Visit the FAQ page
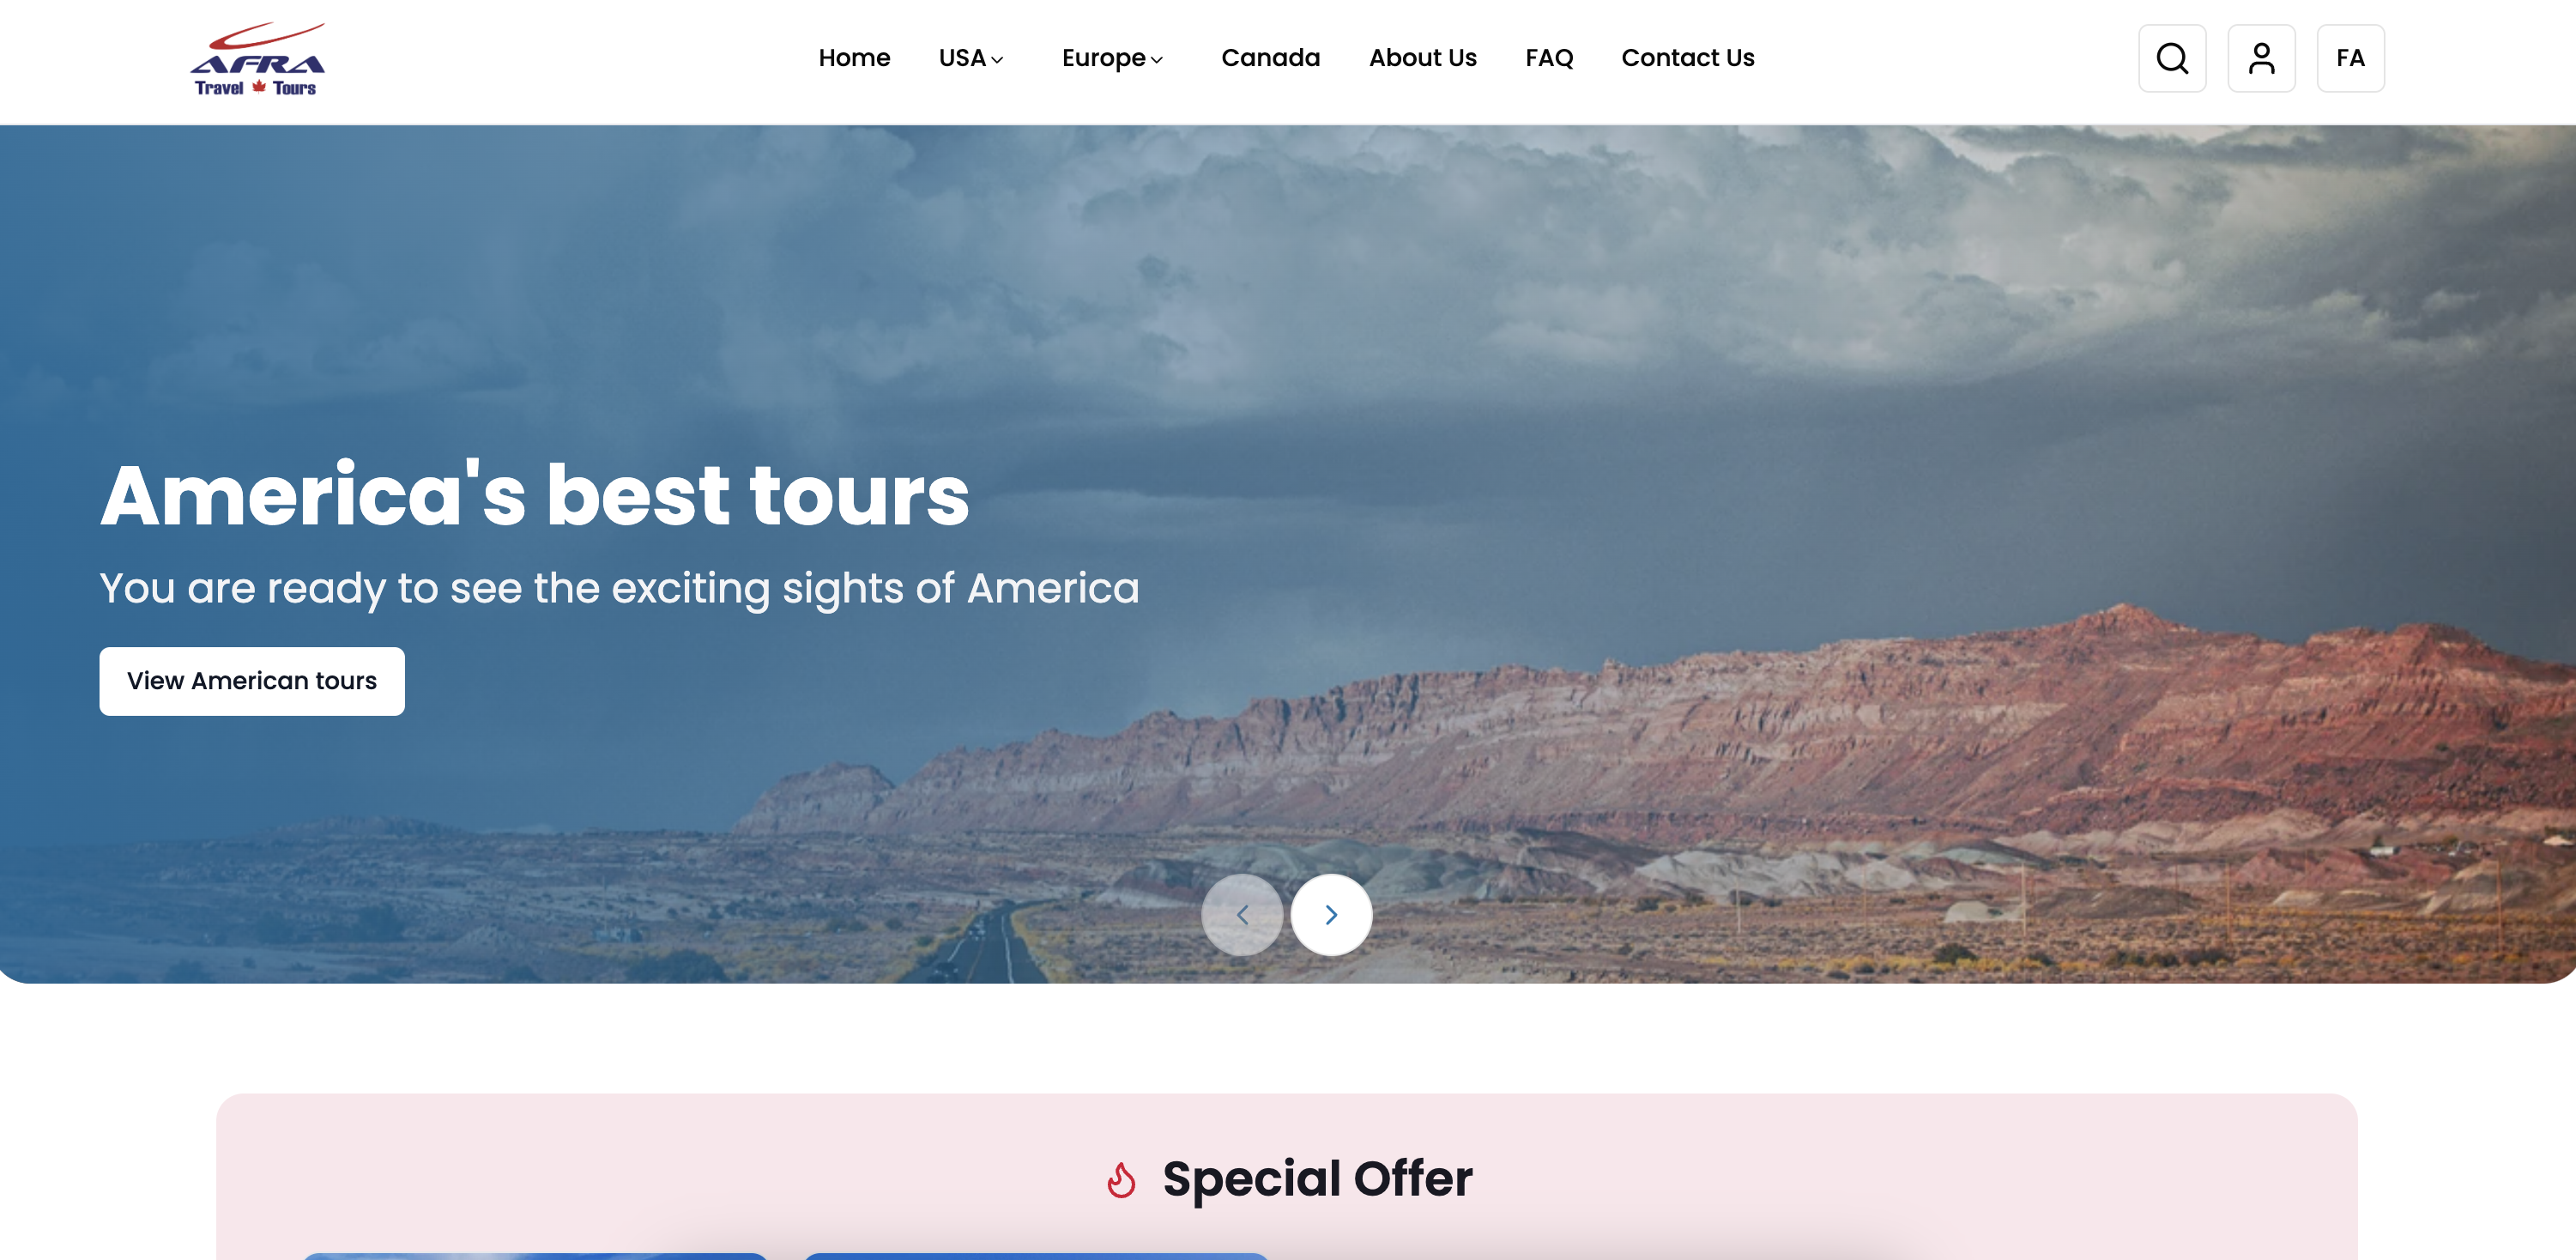This screenshot has width=2576, height=1260. point(1549,58)
